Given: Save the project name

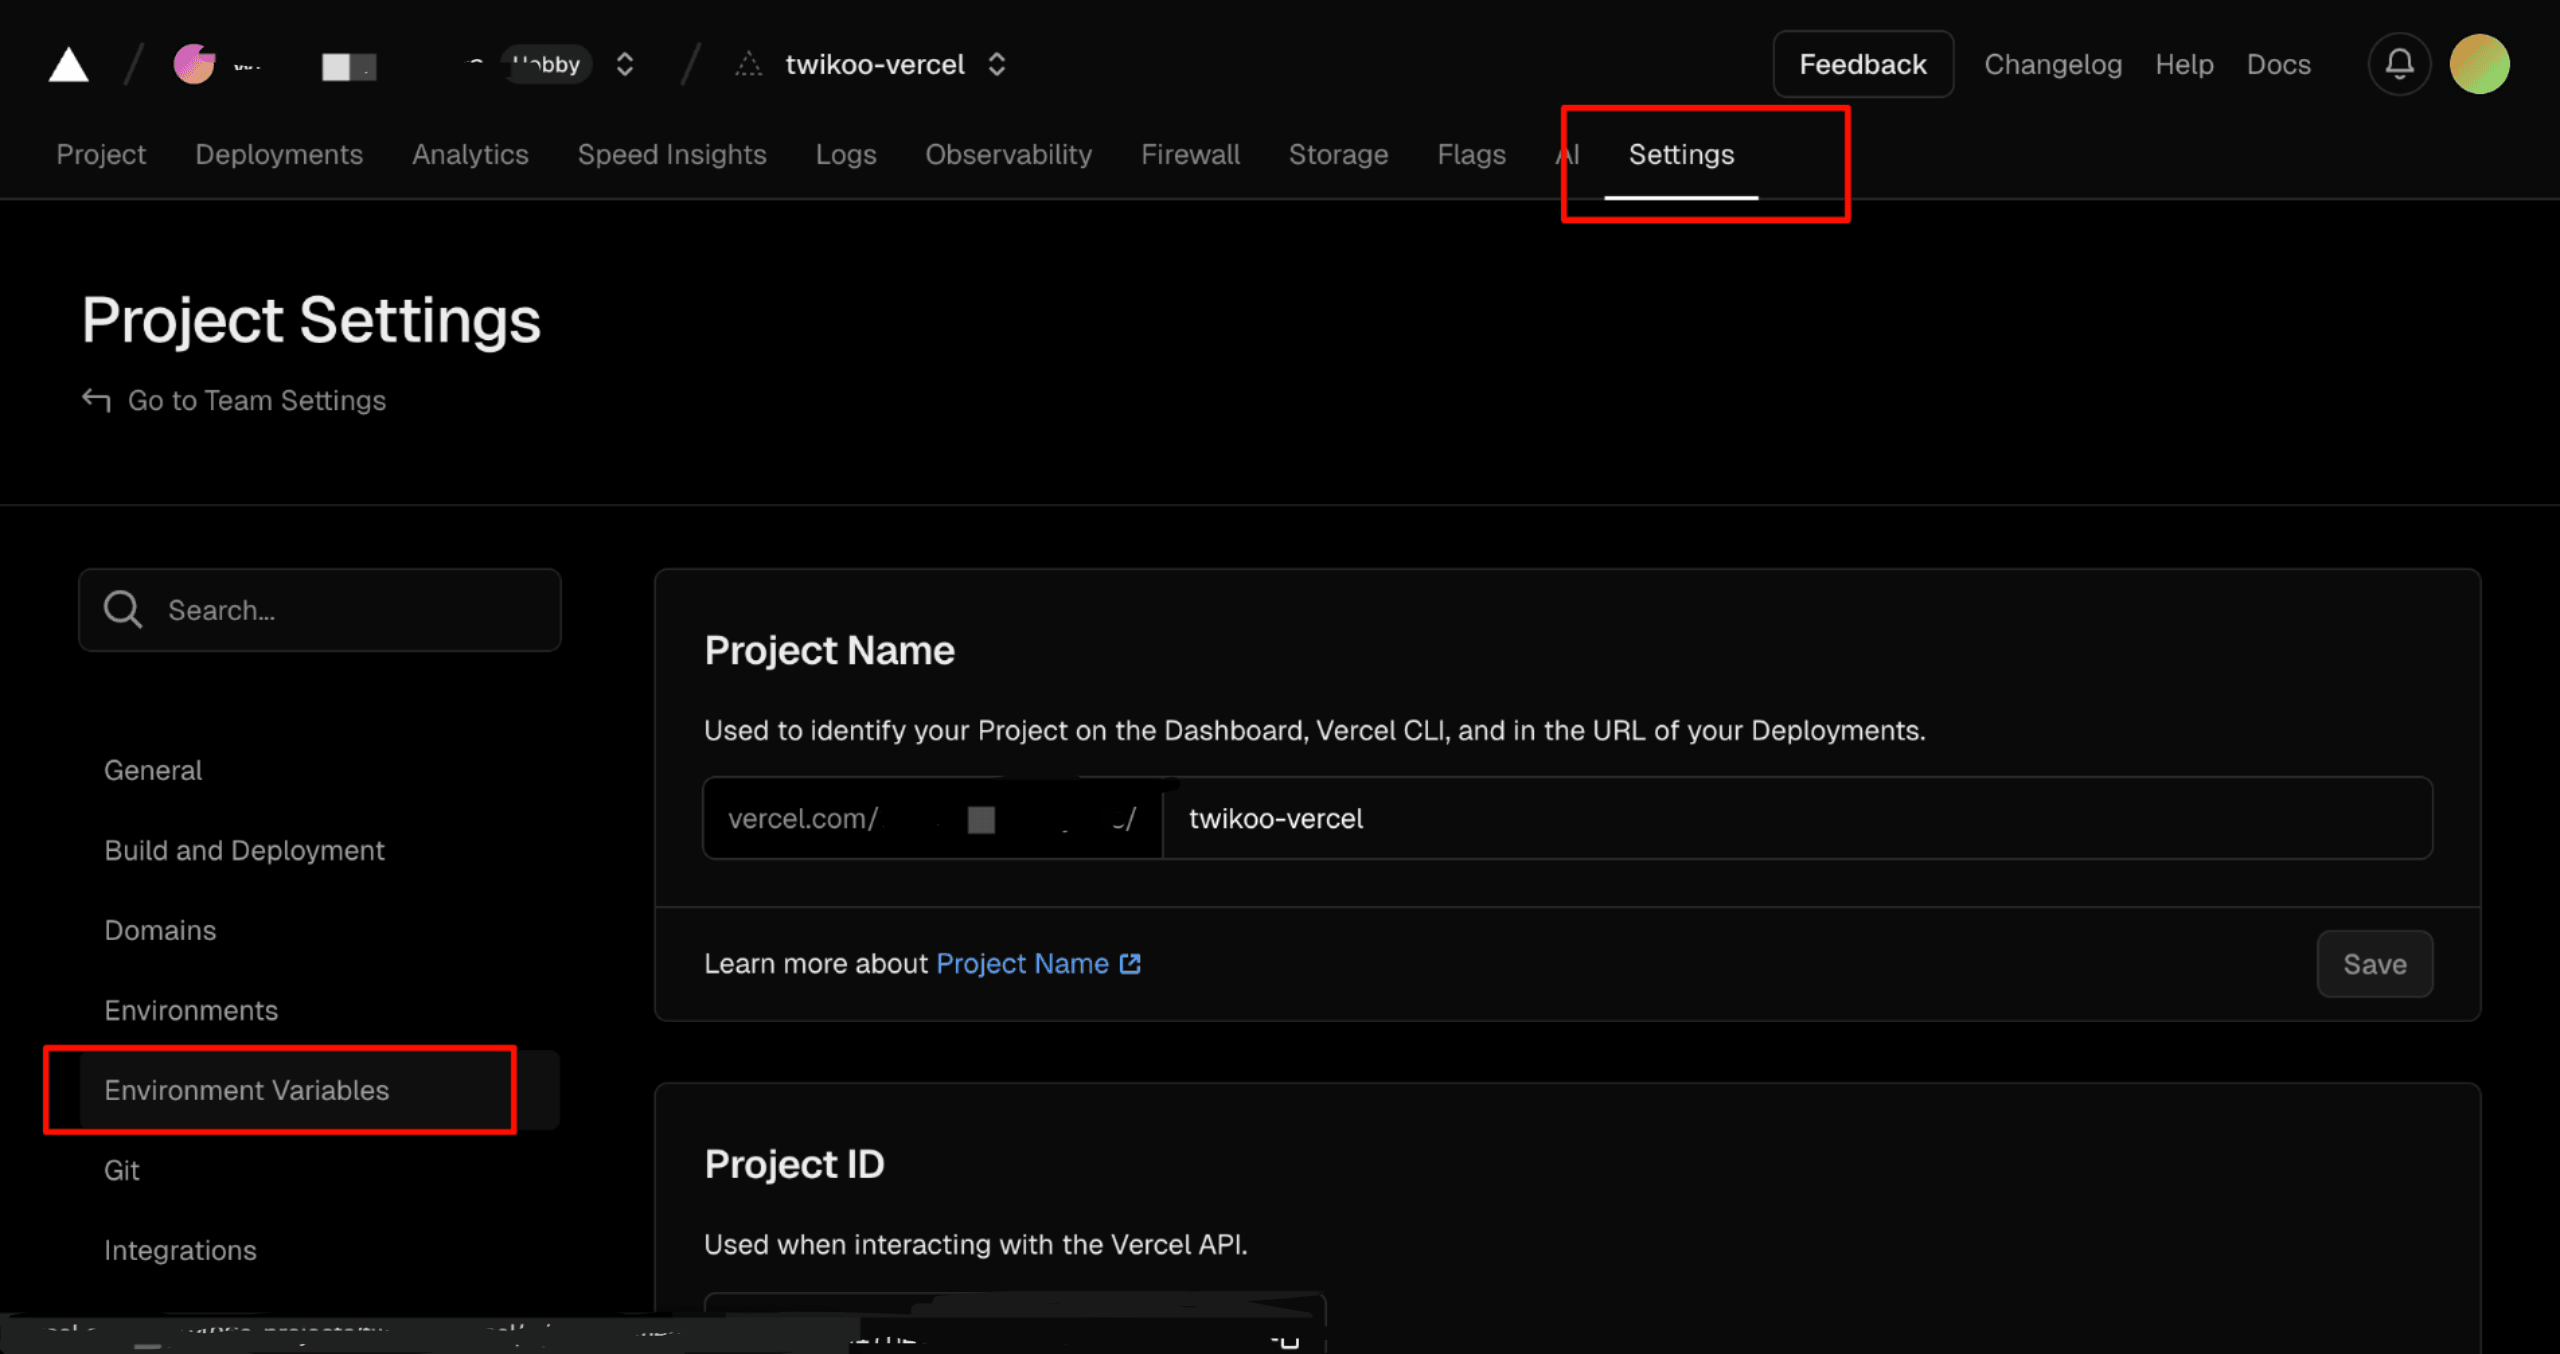Looking at the screenshot, I should [2375, 964].
